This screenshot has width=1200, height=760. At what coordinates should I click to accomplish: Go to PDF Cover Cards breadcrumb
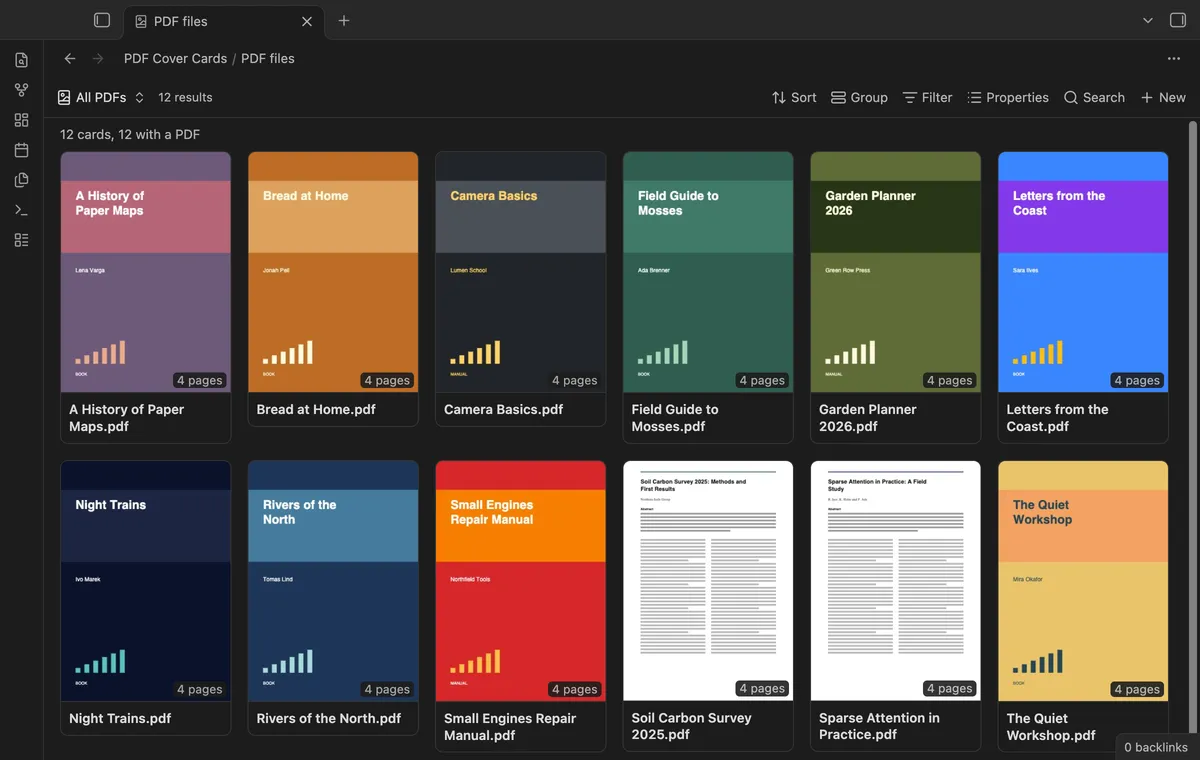[x=175, y=58]
